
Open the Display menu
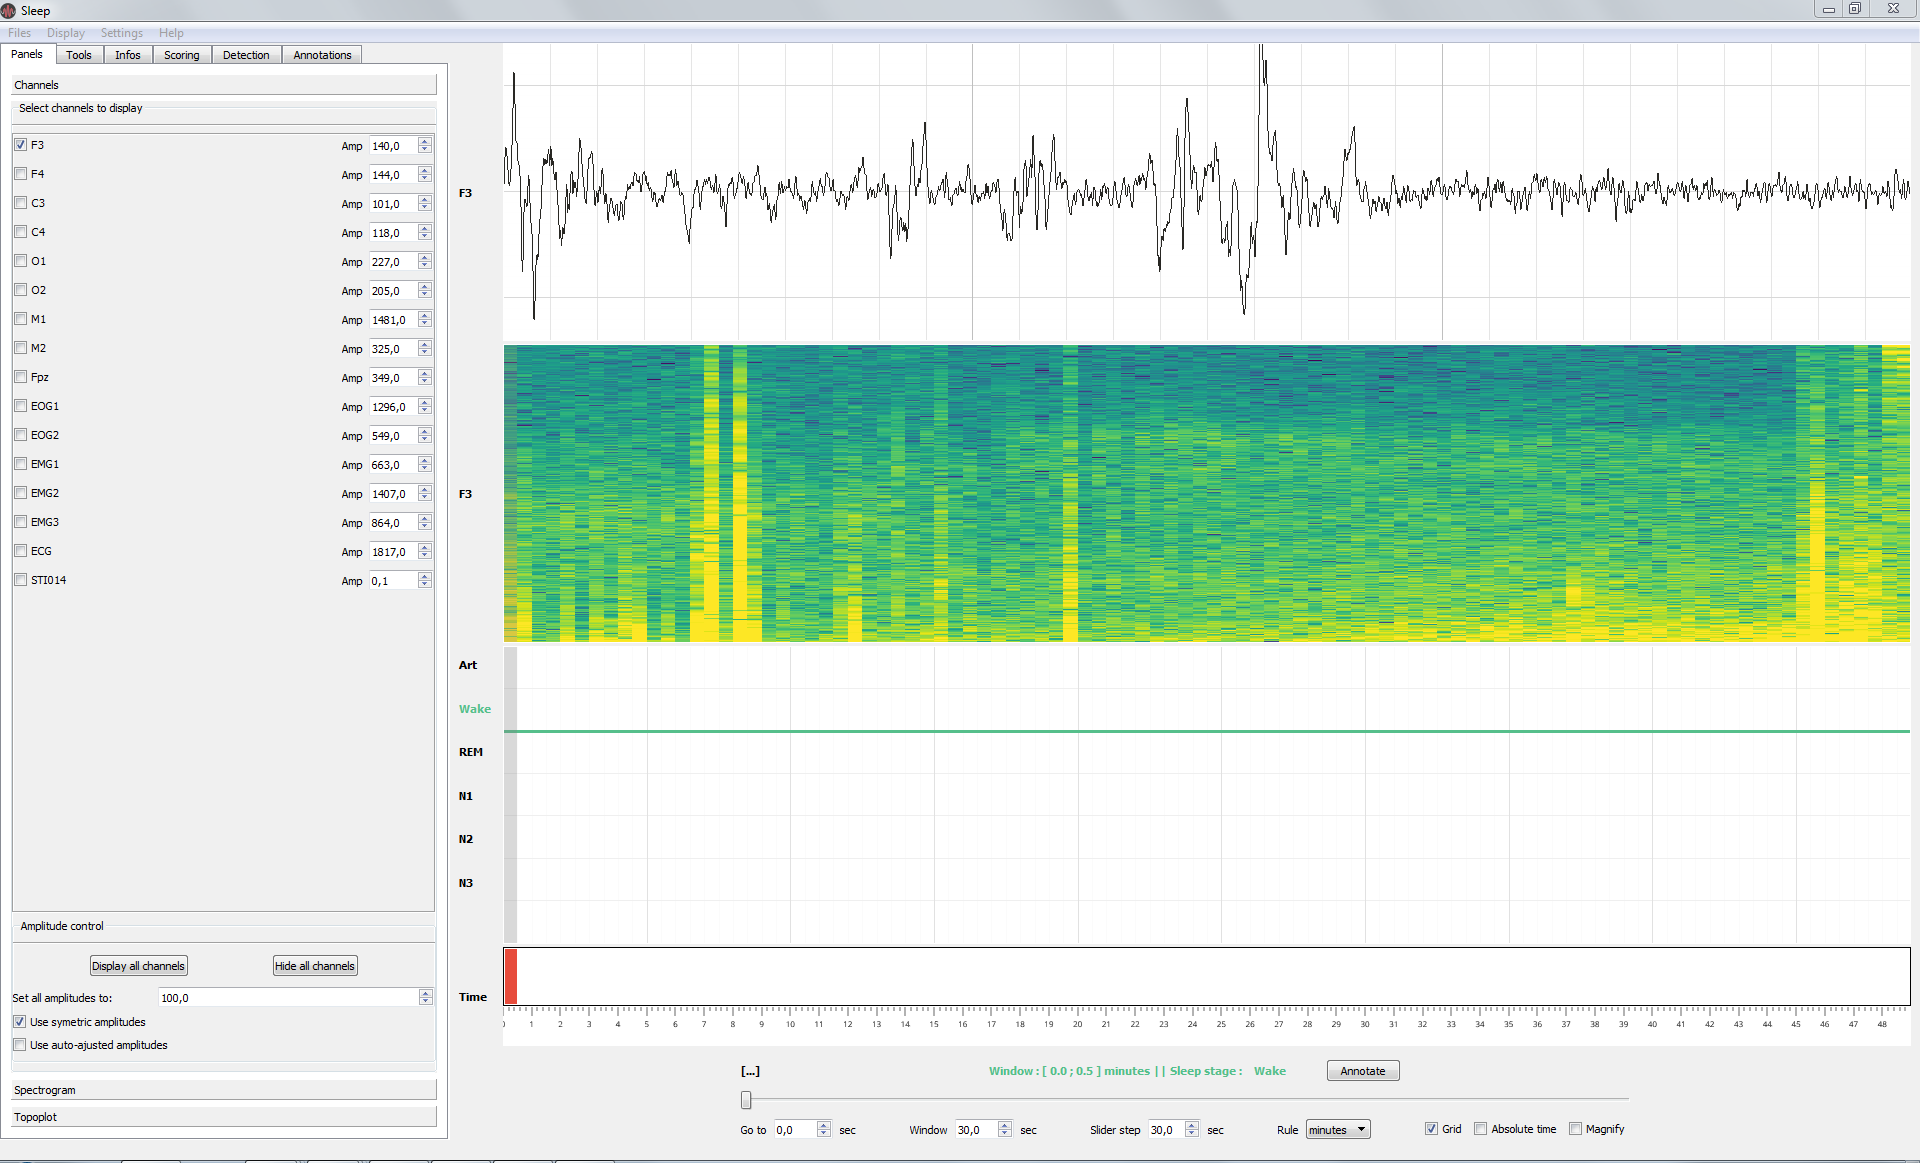pyautogui.click(x=66, y=33)
